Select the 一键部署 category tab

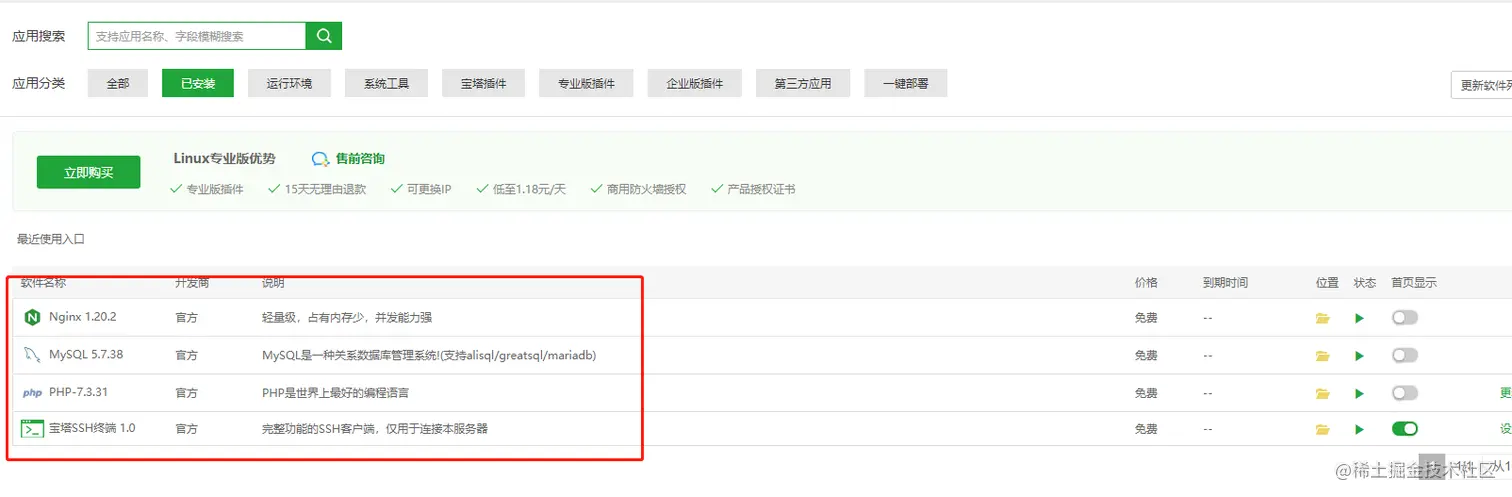point(906,83)
